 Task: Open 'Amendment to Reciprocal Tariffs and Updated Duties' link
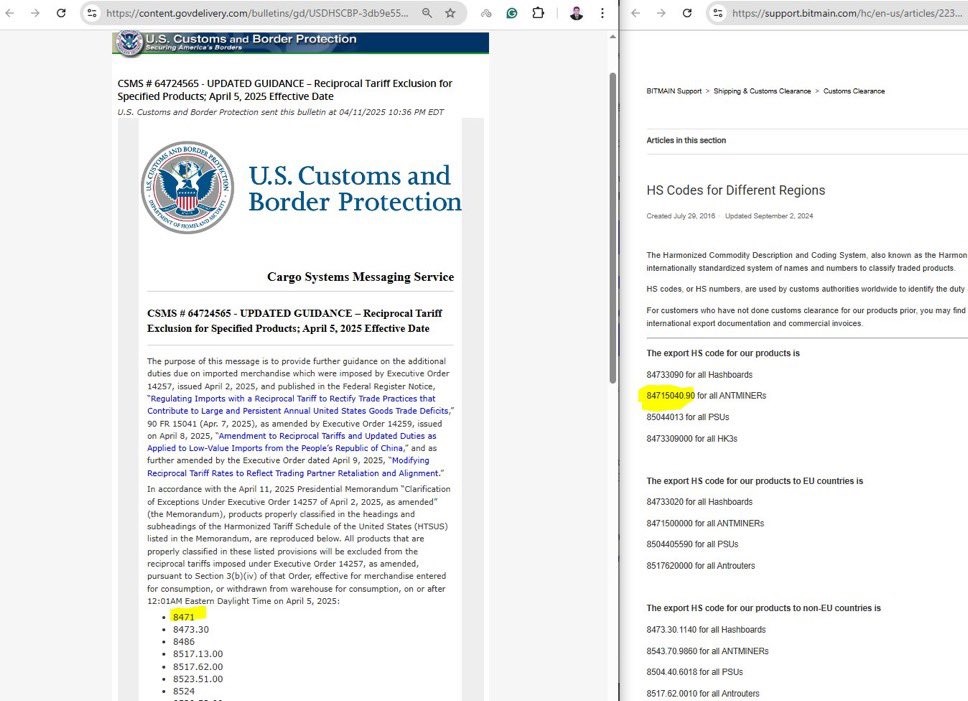click(291, 442)
